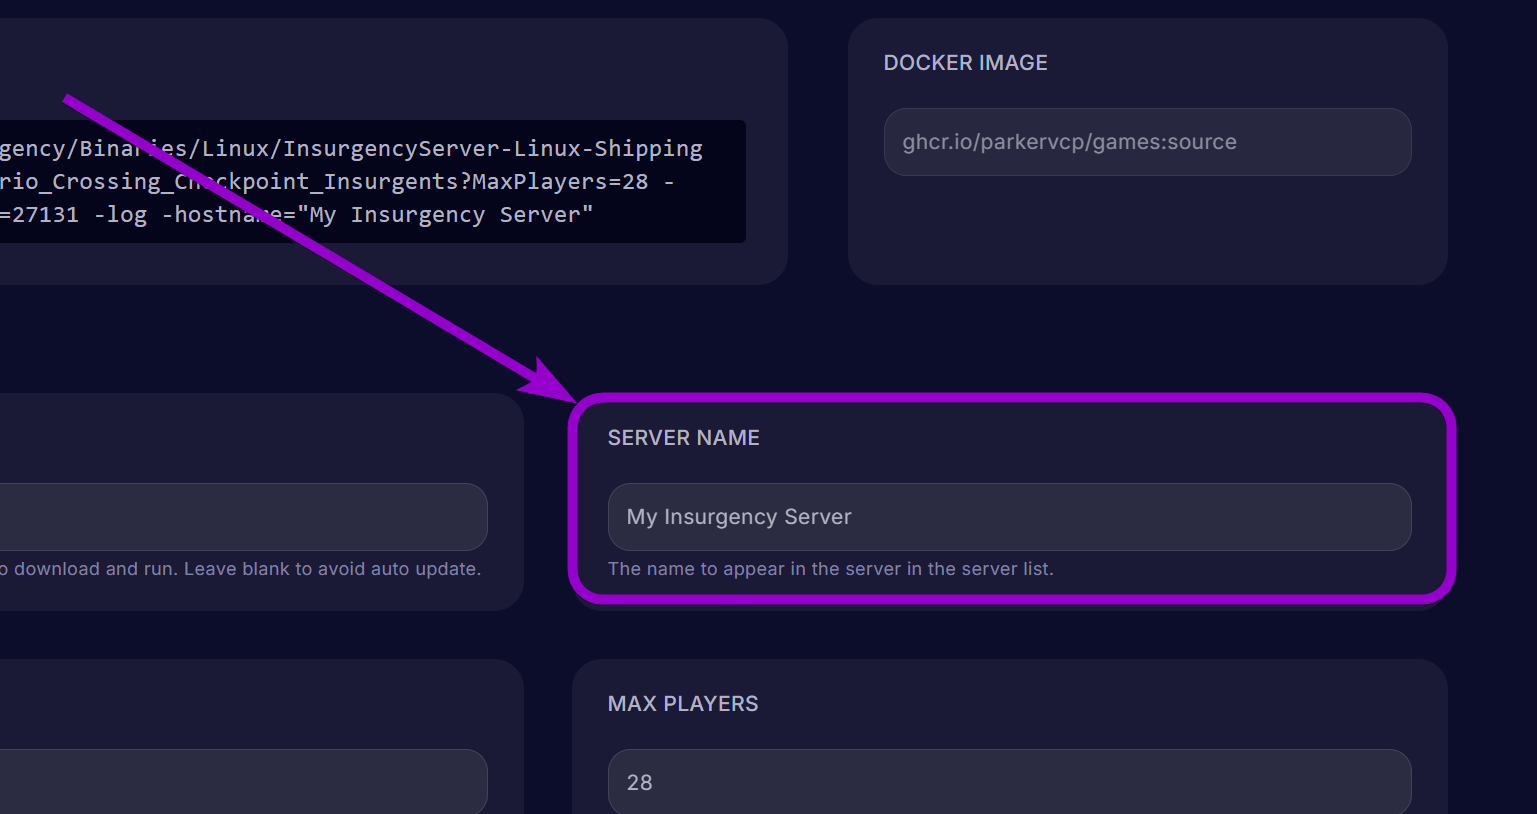The height and width of the screenshot is (814, 1537).
Task: Click the 'DOCKER IMAGE' heading
Action: (965, 63)
